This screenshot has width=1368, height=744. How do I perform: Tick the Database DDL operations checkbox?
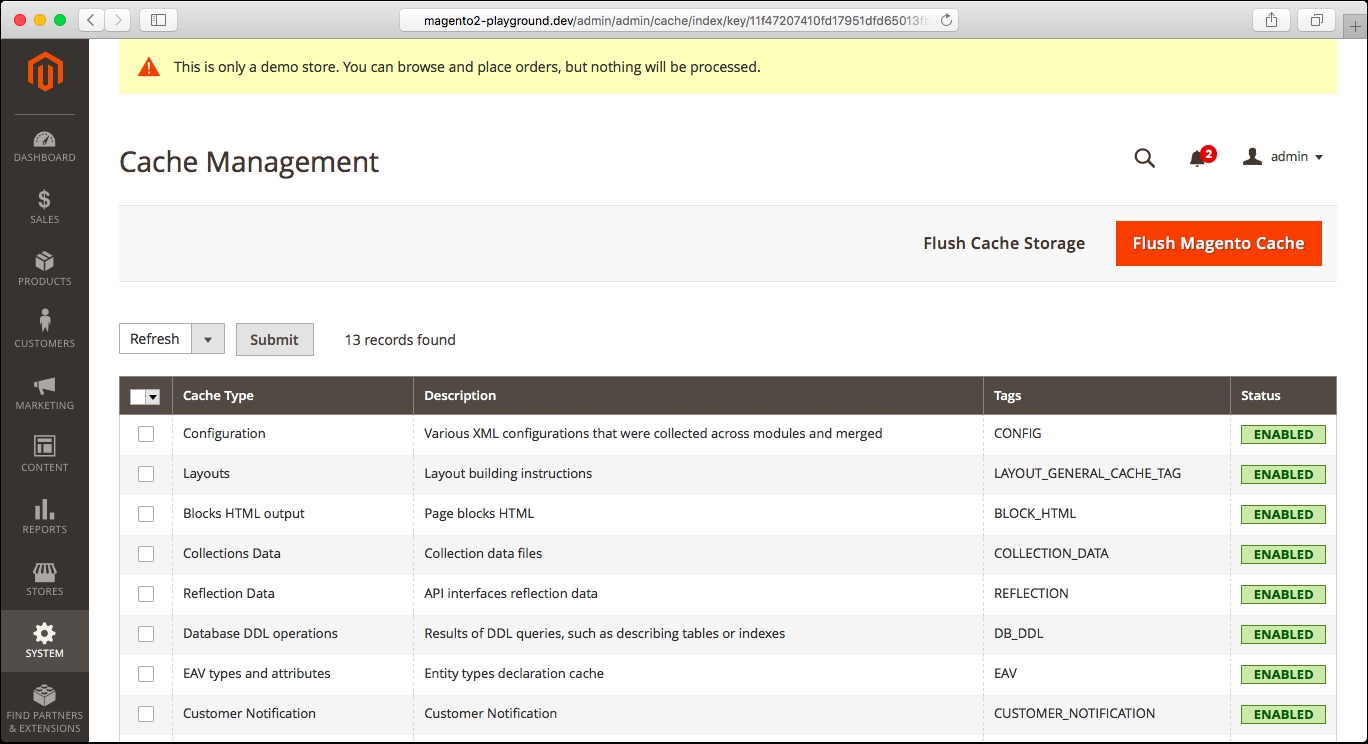pos(146,634)
